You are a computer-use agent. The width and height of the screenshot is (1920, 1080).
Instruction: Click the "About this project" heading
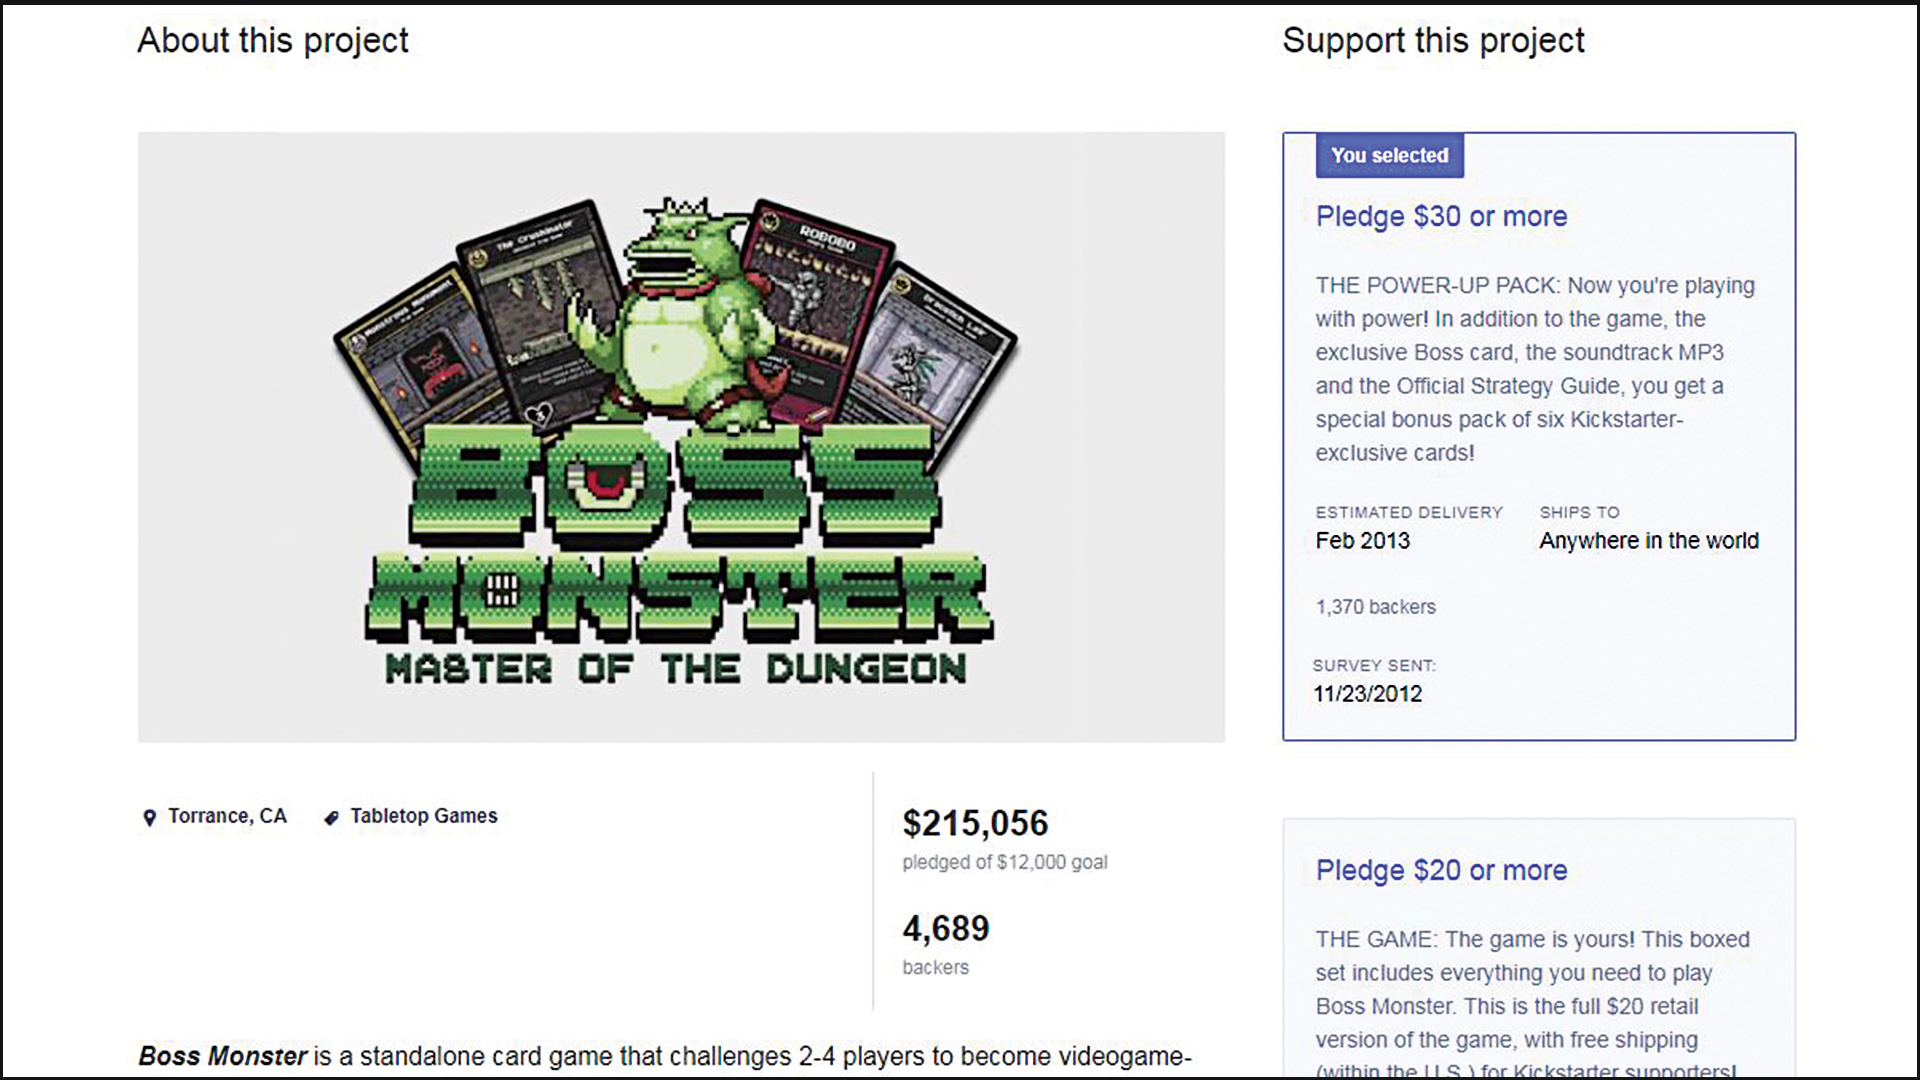[273, 40]
